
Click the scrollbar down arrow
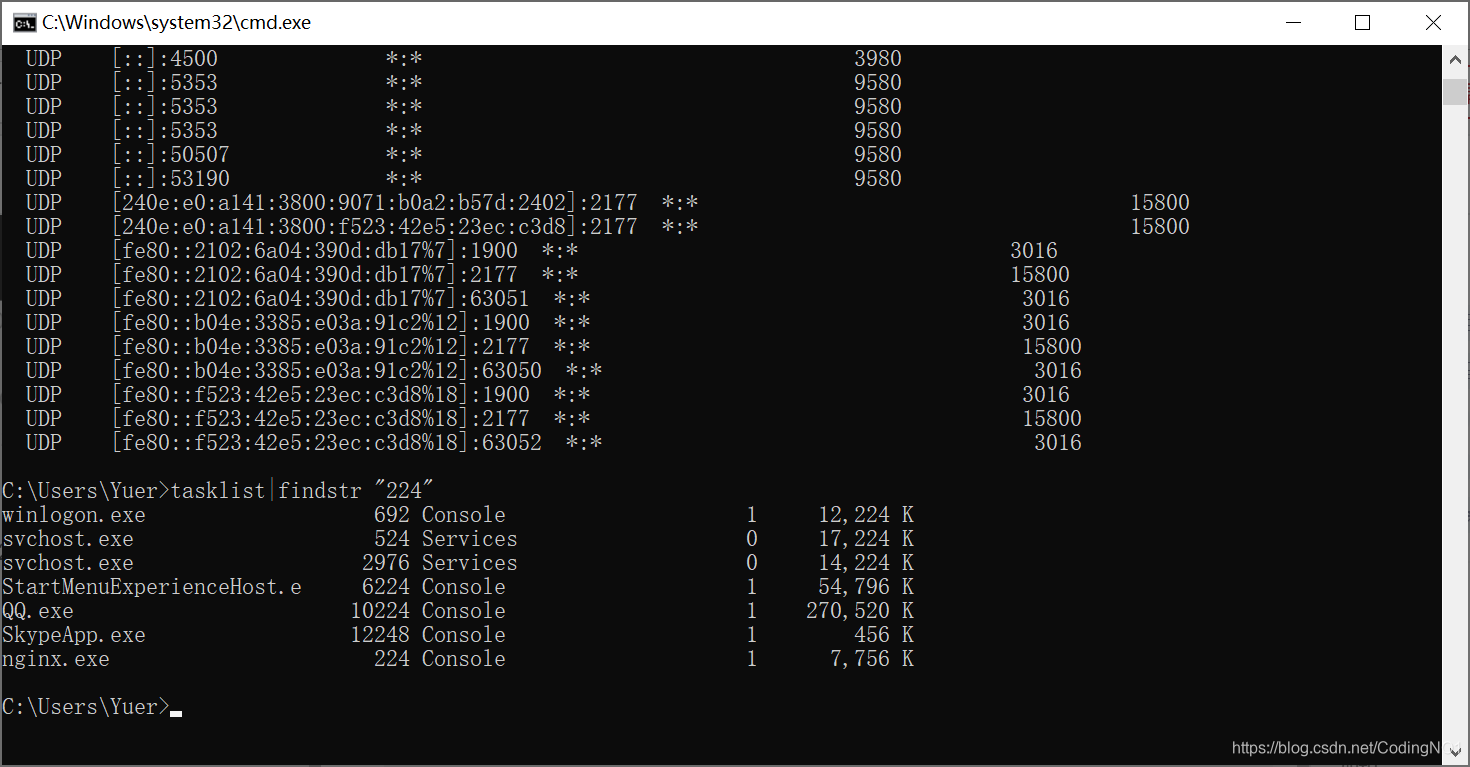(x=1455, y=752)
